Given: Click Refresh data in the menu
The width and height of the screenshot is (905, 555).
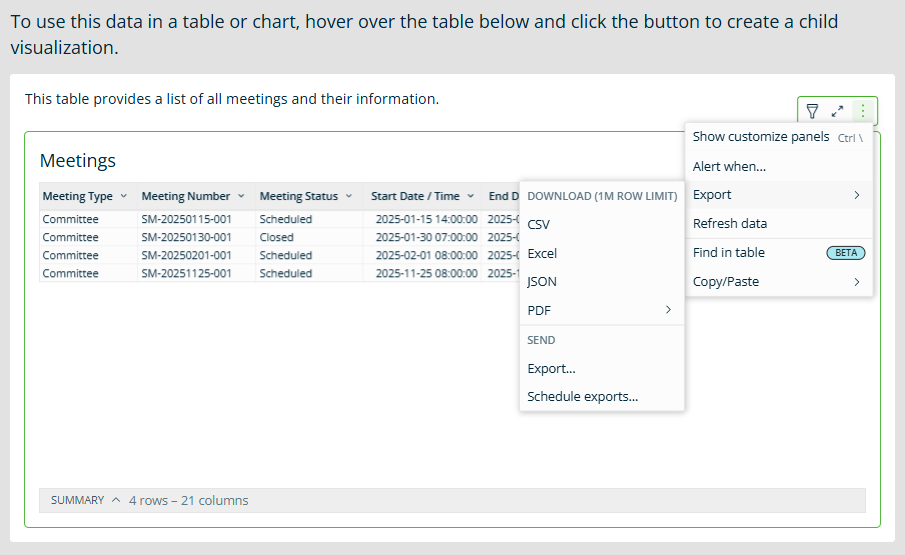Looking at the screenshot, I should [x=730, y=224].
